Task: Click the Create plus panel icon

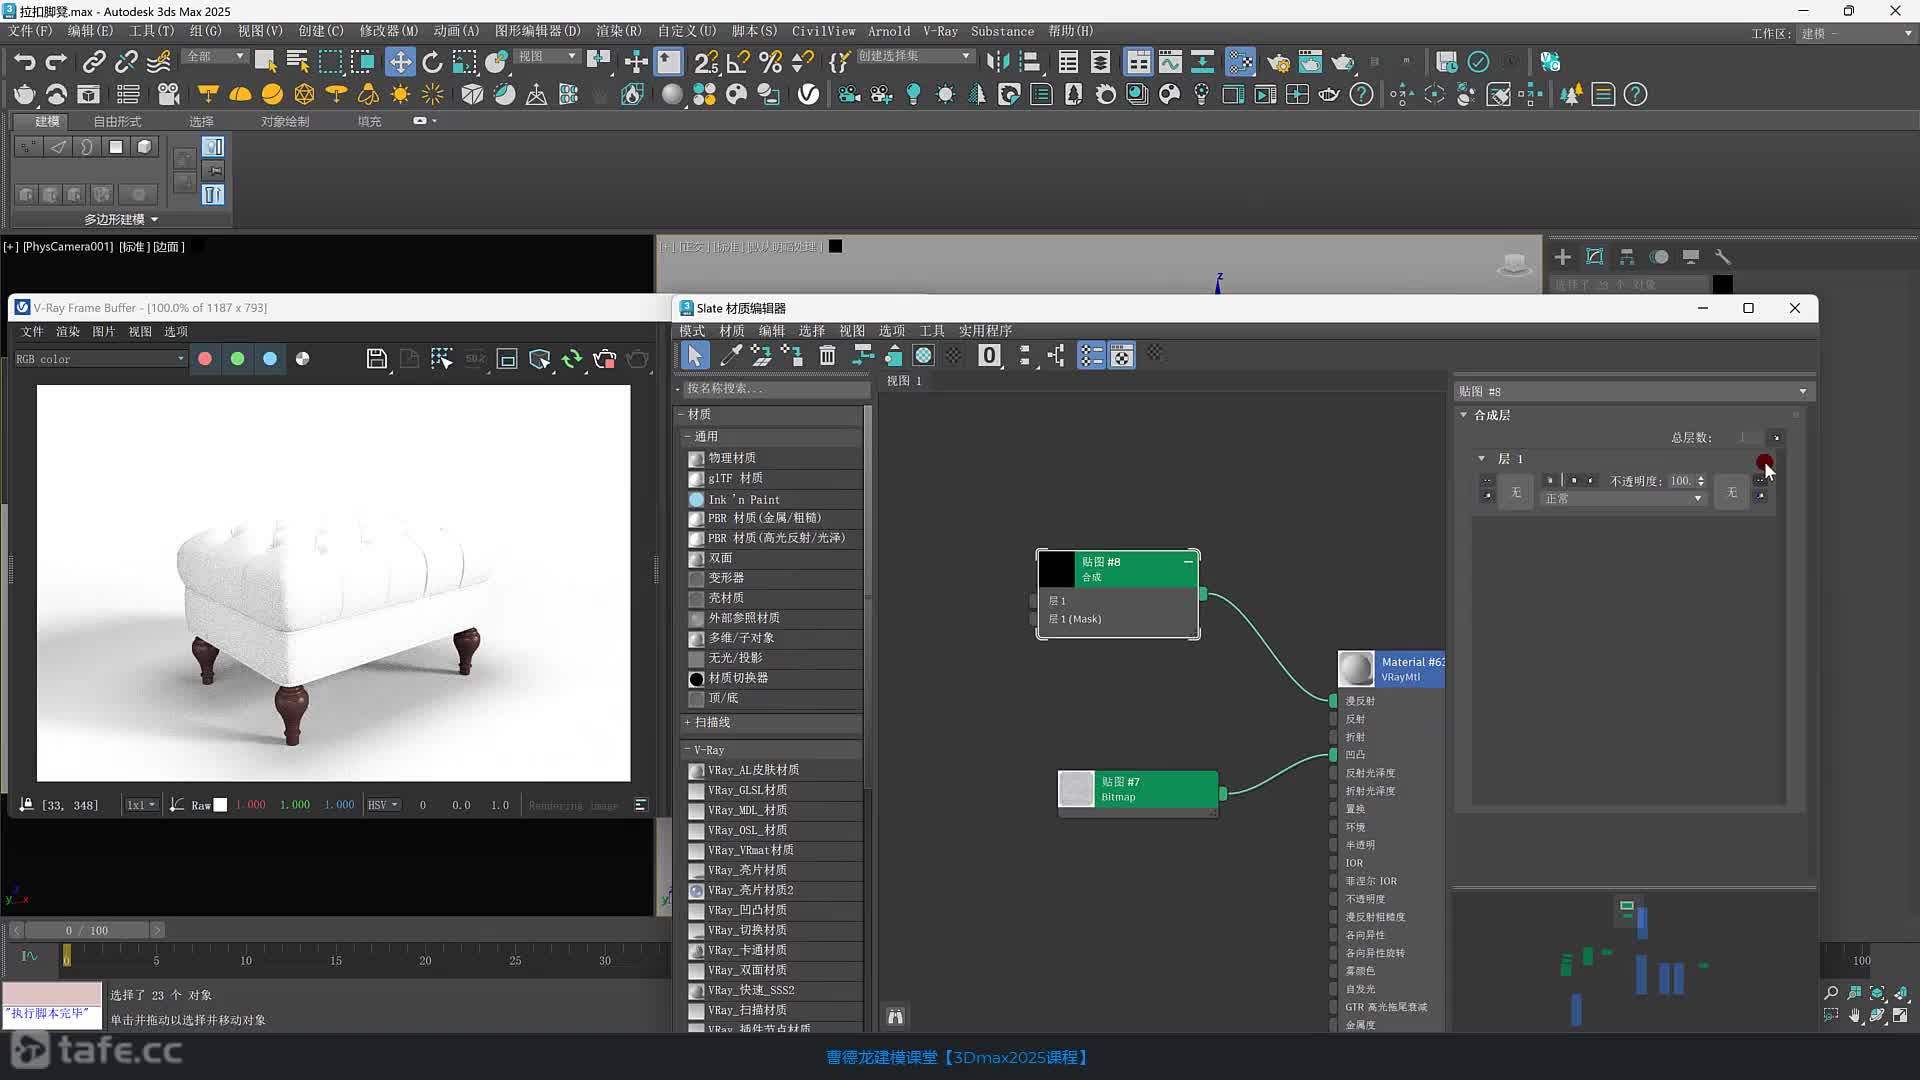Action: pos(1563,257)
